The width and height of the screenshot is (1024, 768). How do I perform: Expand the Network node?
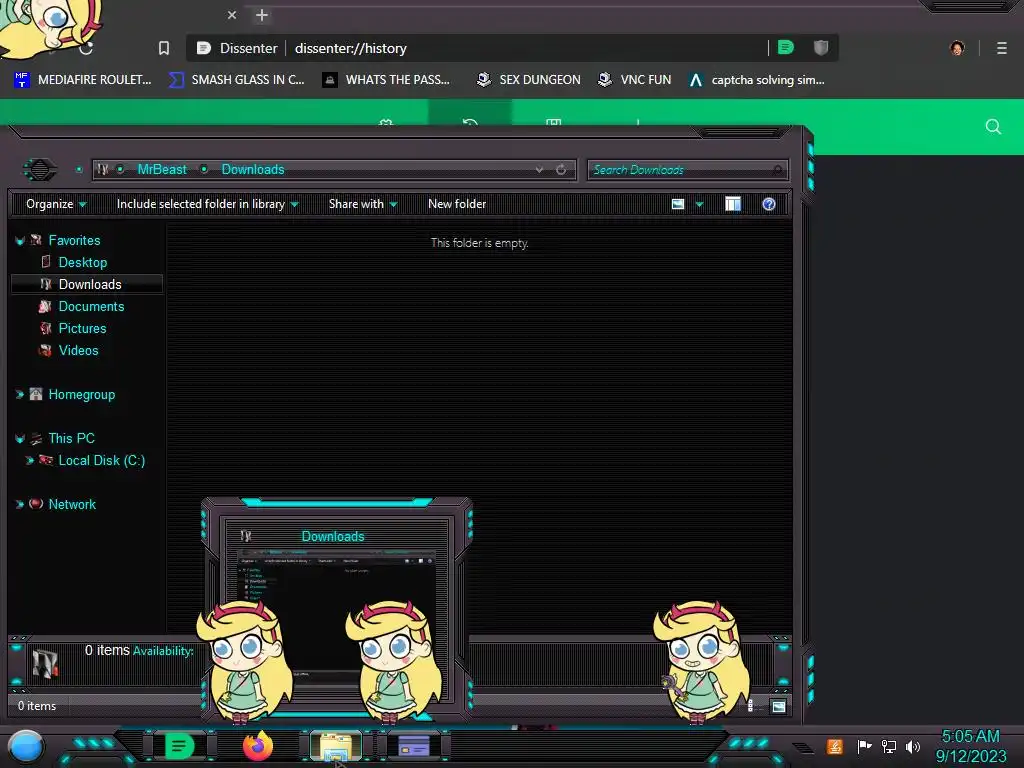pyautogui.click(x=20, y=504)
